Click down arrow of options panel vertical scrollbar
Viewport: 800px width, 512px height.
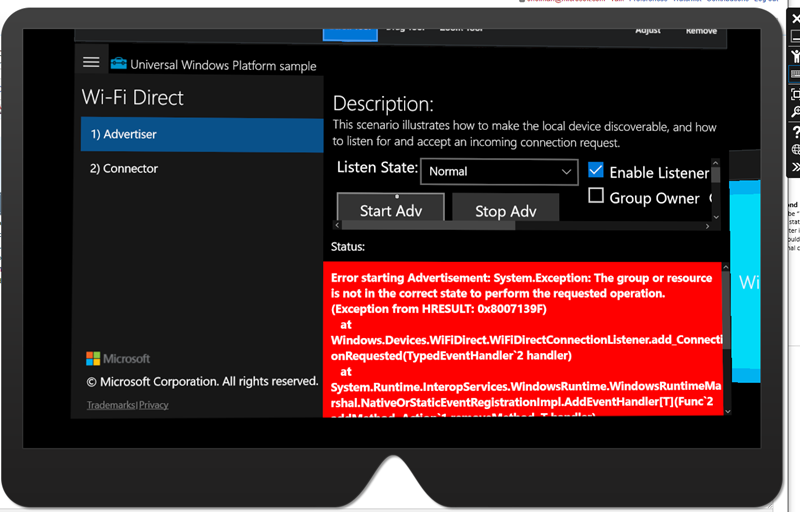pyautogui.click(x=716, y=217)
